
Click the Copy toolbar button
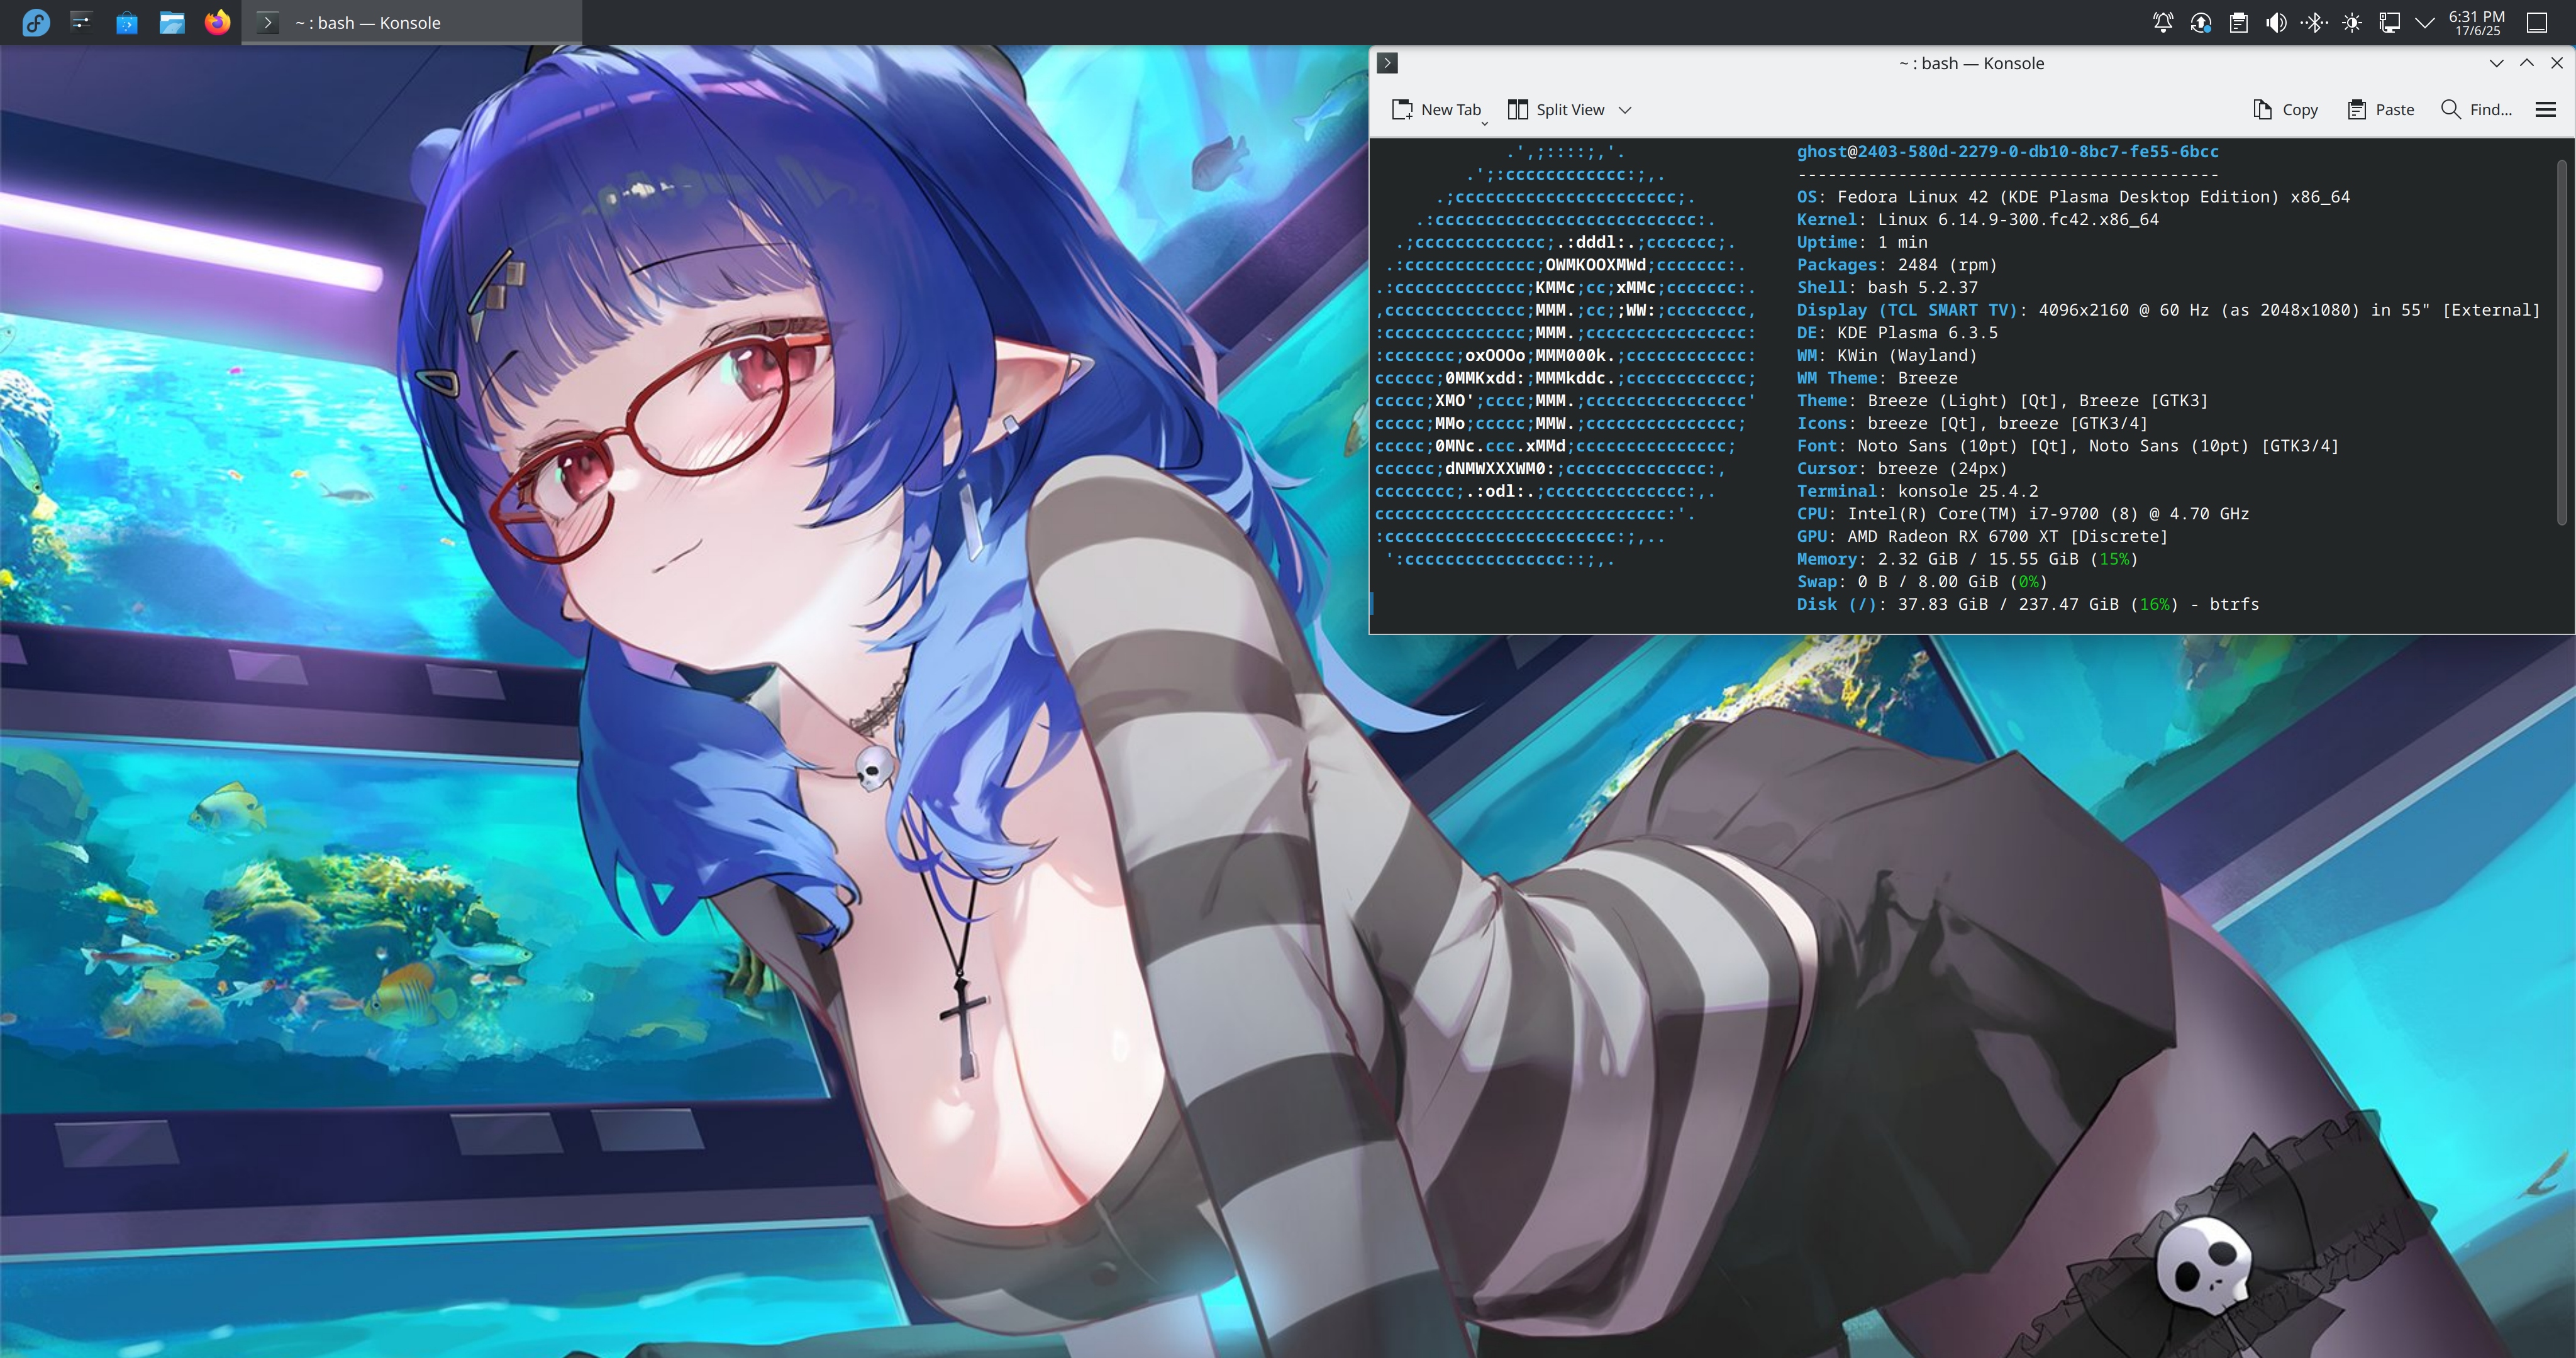pos(2286,110)
